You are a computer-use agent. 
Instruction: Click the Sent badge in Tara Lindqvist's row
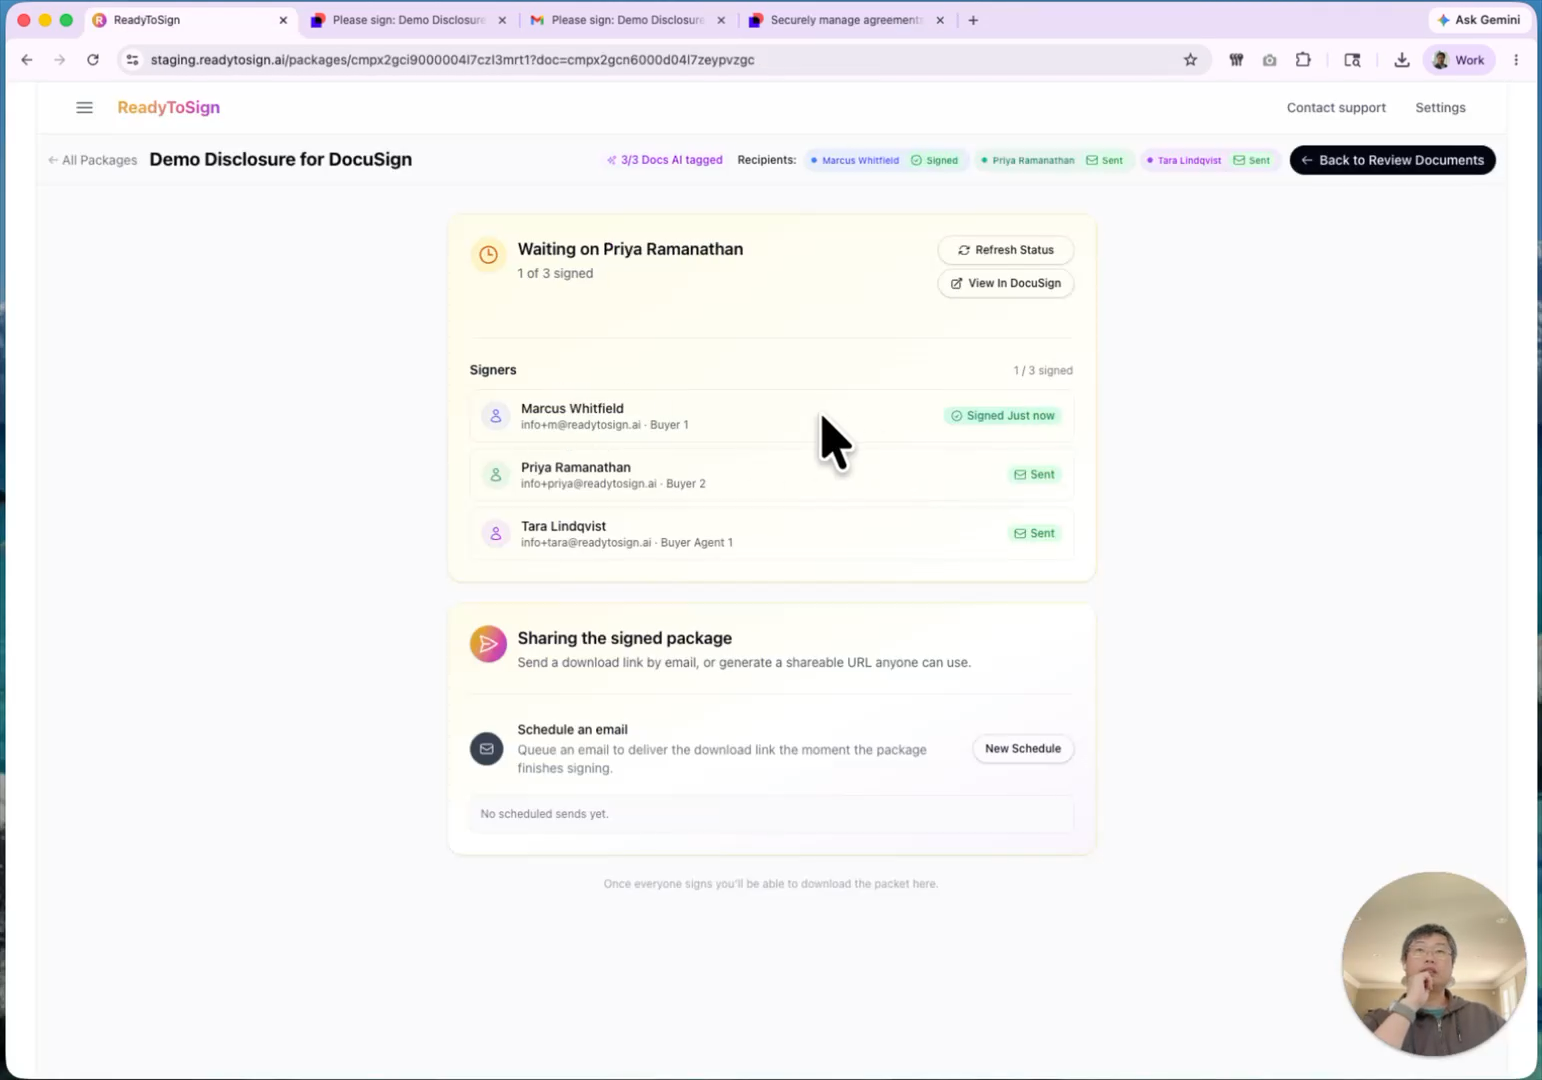coord(1034,534)
